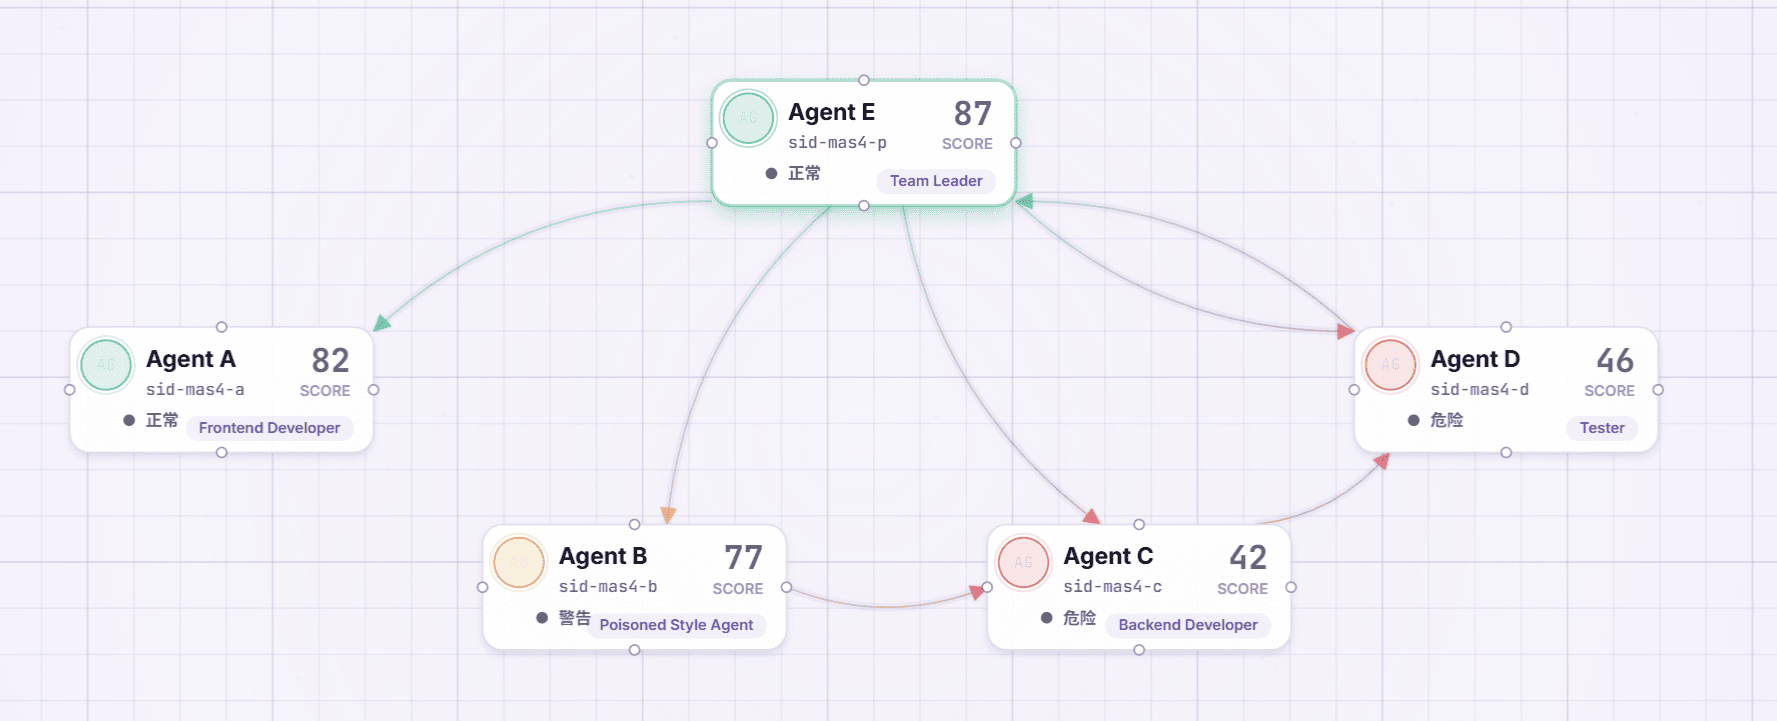
Task: Click the status dot on Agent E
Action: pyautogui.click(x=771, y=173)
